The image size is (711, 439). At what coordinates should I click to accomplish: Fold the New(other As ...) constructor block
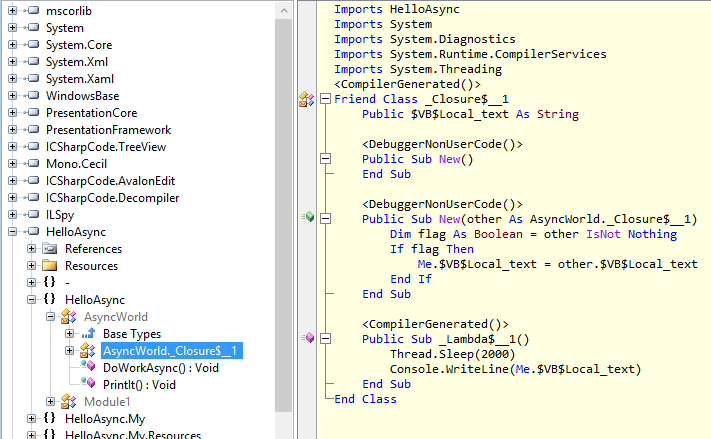pyautogui.click(x=325, y=219)
